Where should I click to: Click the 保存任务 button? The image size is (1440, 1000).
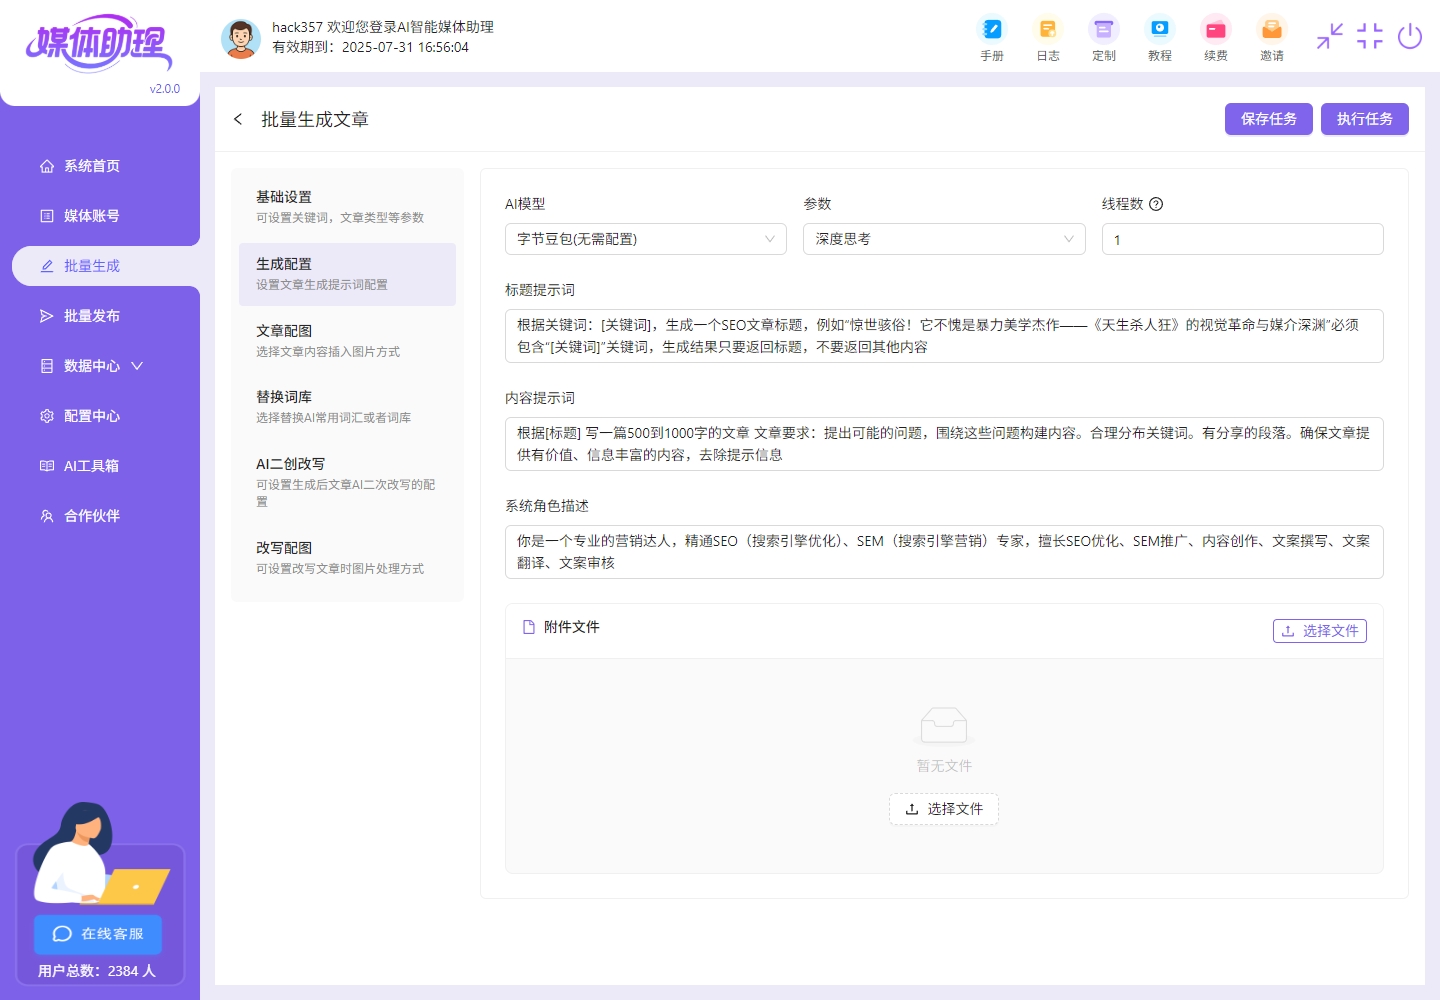tap(1268, 119)
